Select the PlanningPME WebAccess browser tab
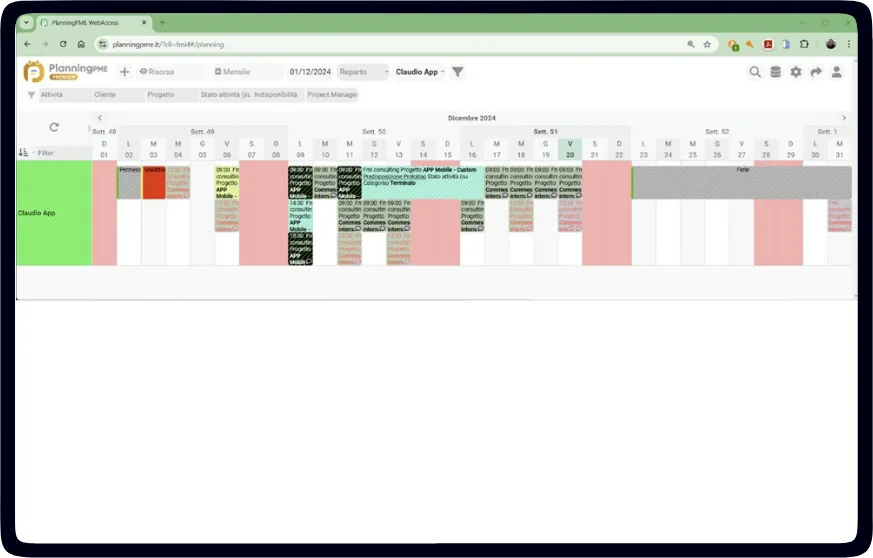Image resolution: width=873 pixels, height=558 pixels. [94, 23]
